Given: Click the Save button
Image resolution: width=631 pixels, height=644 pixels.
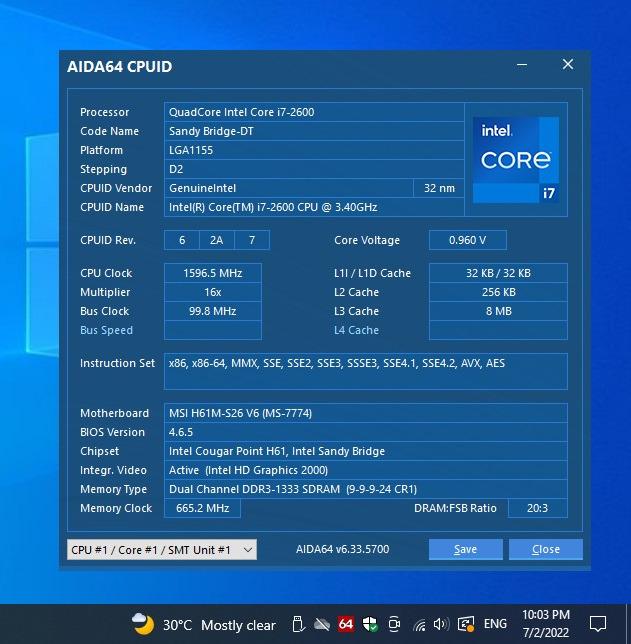Looking at the screenshot, I should [465, 550].
